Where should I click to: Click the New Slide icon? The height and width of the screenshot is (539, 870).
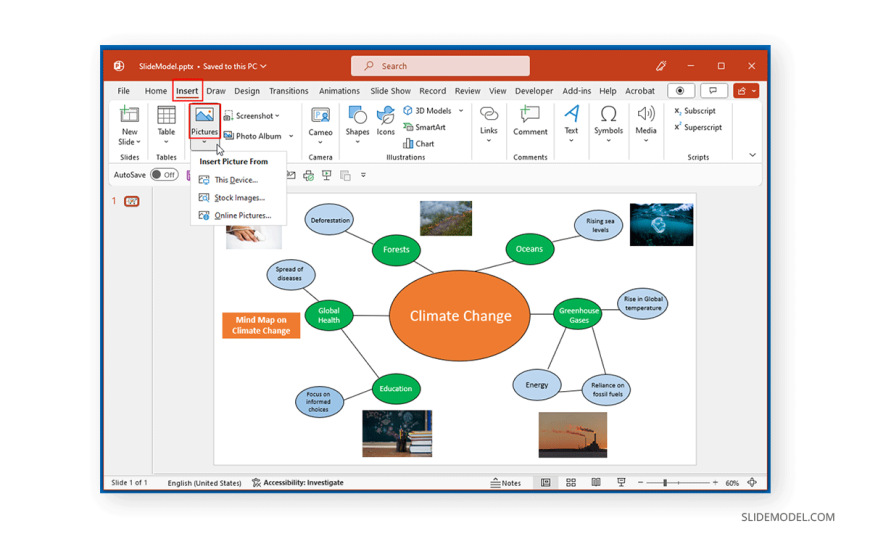click(129, 114)
